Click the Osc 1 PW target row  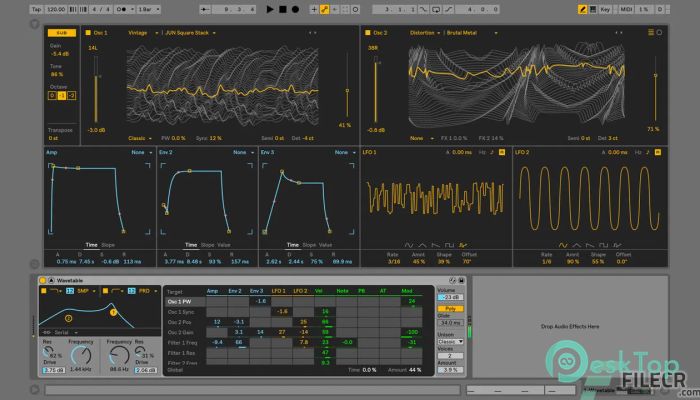click(185, 302)
